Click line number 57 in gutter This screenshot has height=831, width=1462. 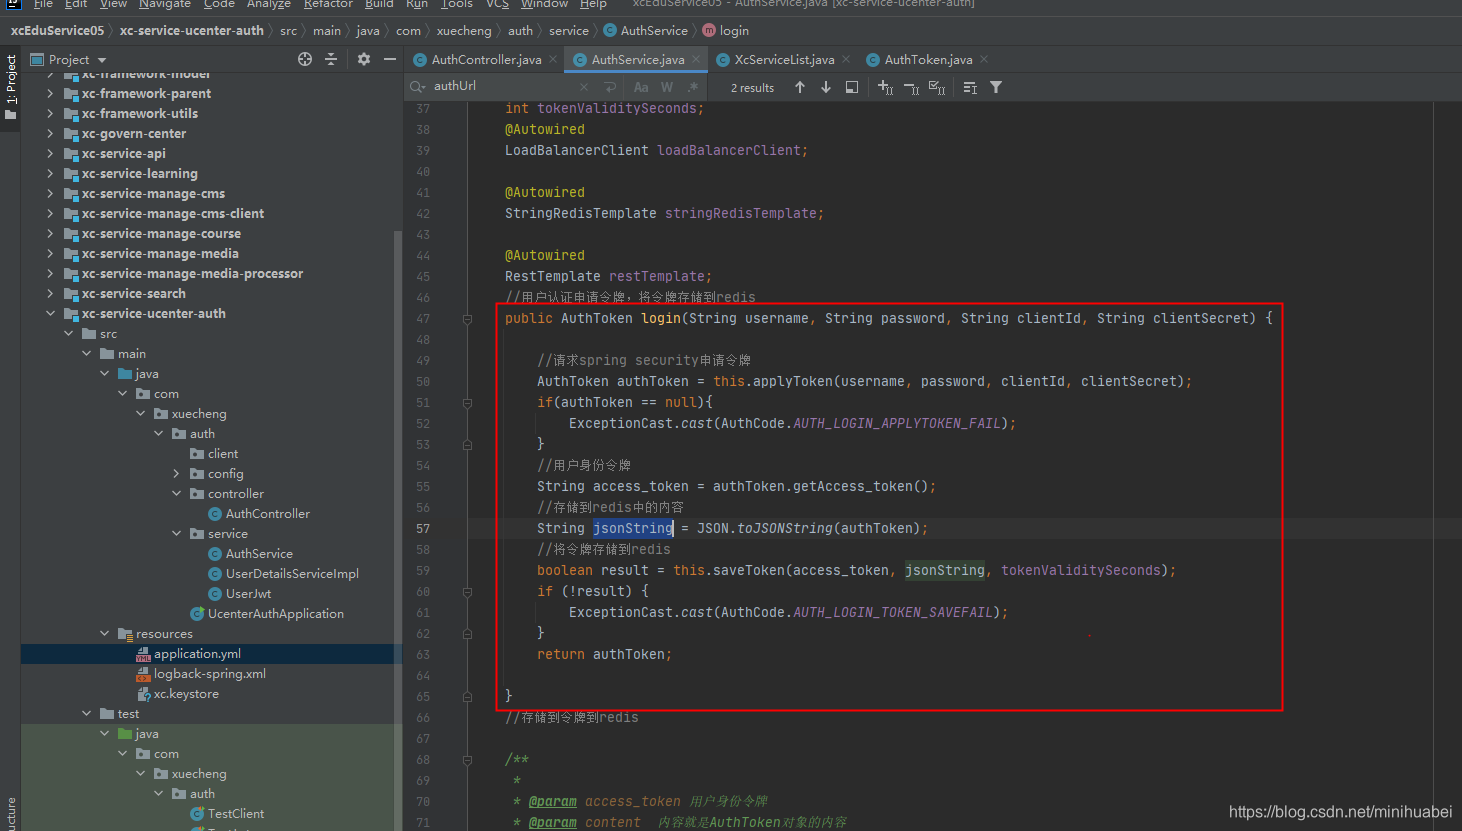click(423, 529)
